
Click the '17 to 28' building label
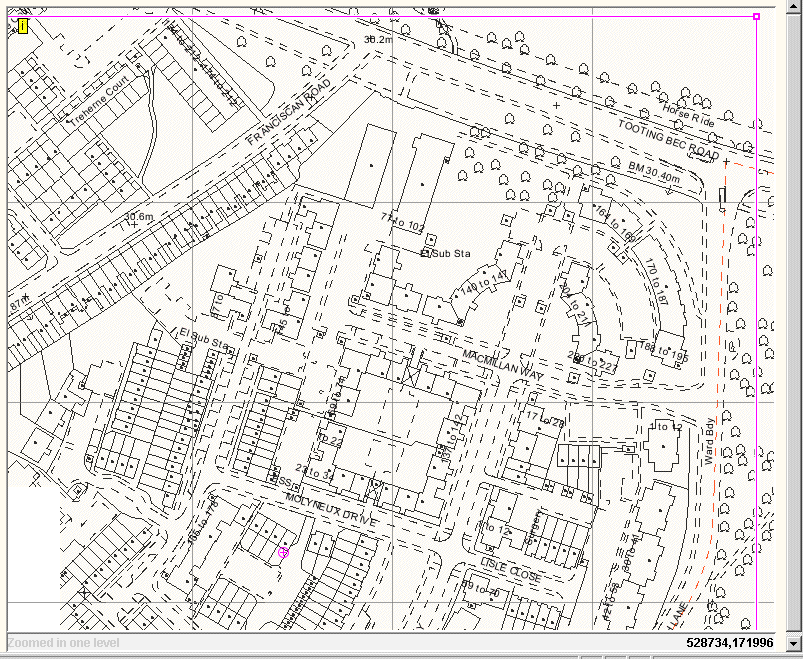click(x=545, y=419)
